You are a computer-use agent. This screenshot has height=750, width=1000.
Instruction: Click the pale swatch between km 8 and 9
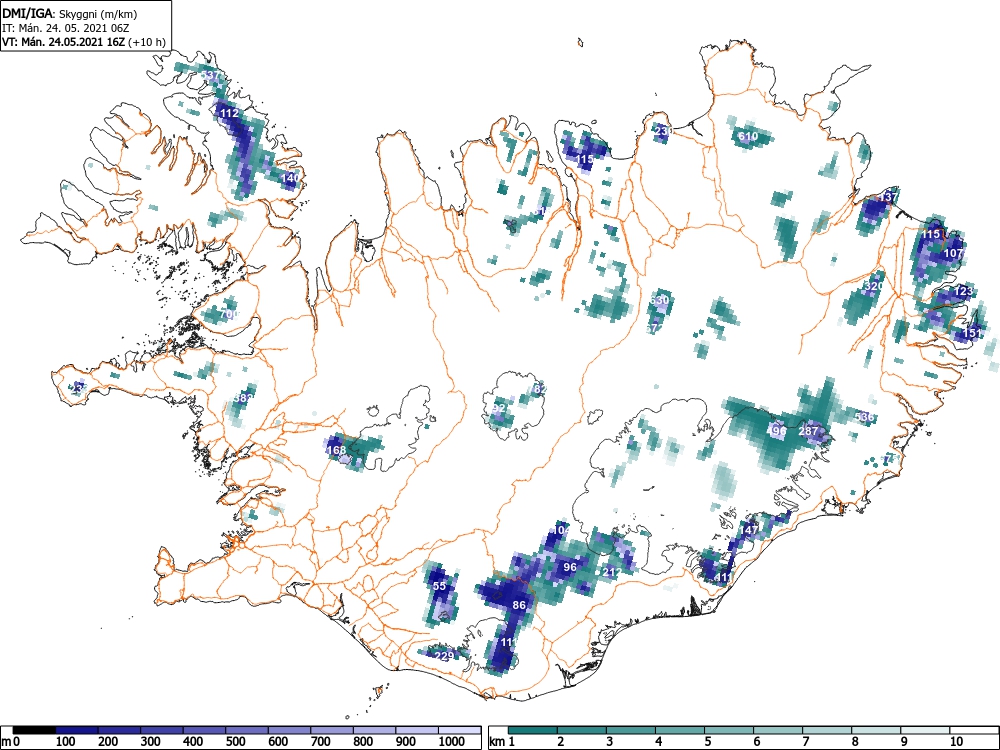(x=876, y=730)
